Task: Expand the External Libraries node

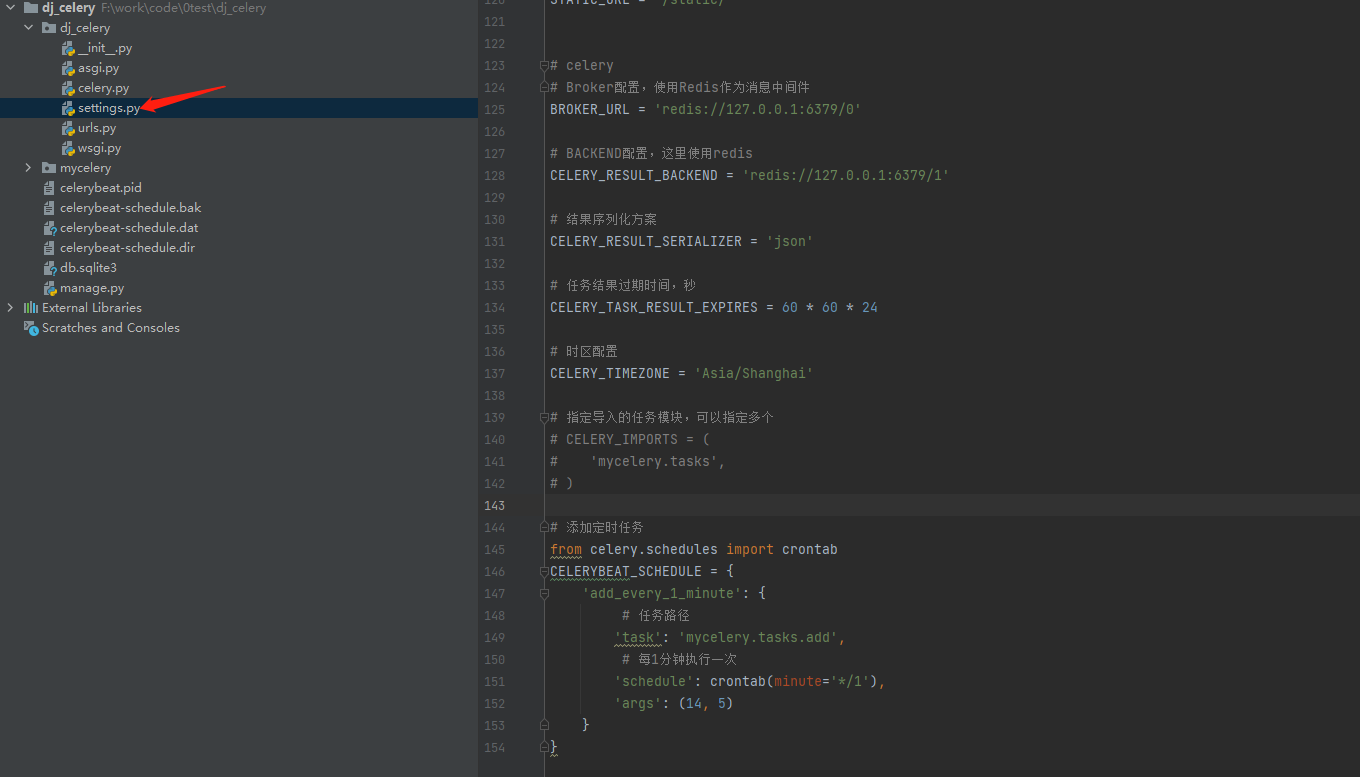Action: [x=11, y=308]
